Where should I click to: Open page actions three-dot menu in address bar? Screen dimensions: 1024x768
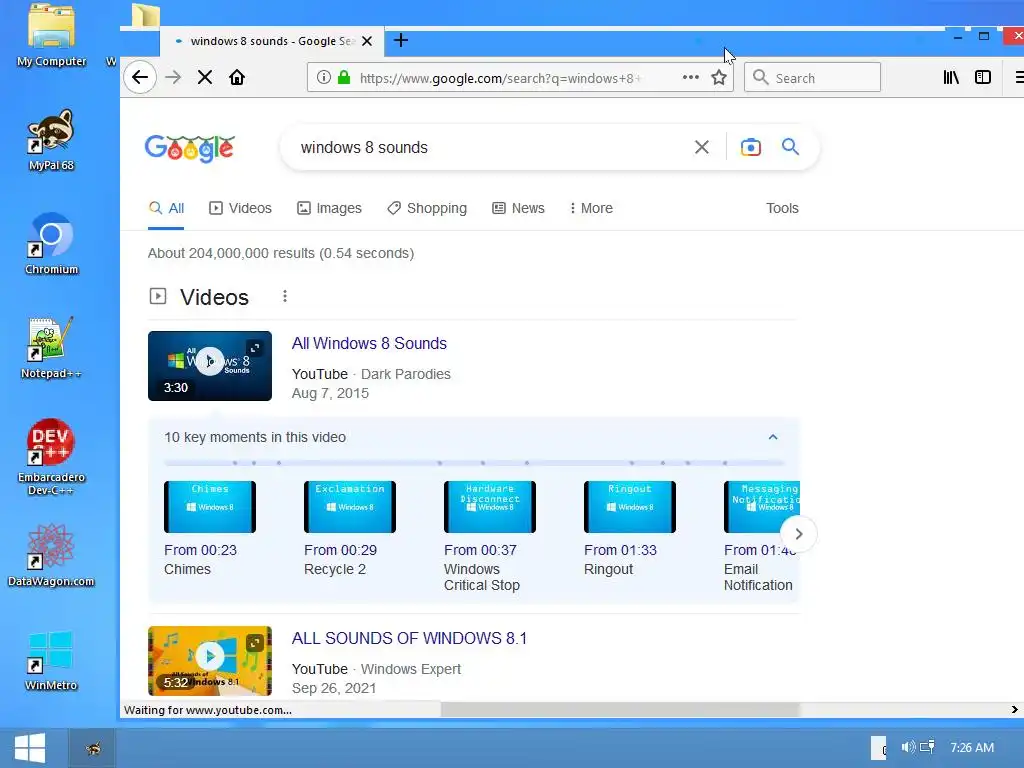[x=690, y=77]
